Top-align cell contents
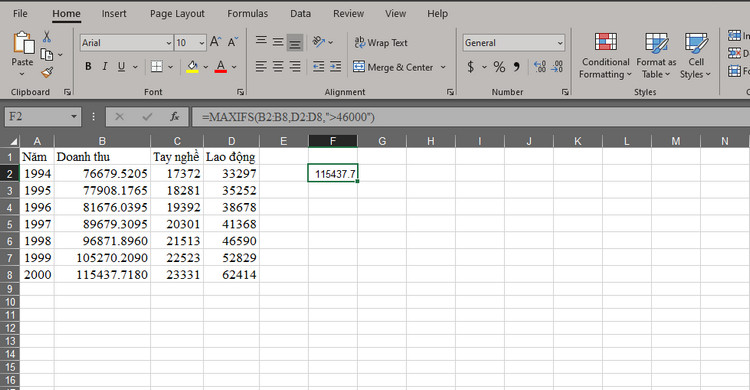 pos(261,41)
